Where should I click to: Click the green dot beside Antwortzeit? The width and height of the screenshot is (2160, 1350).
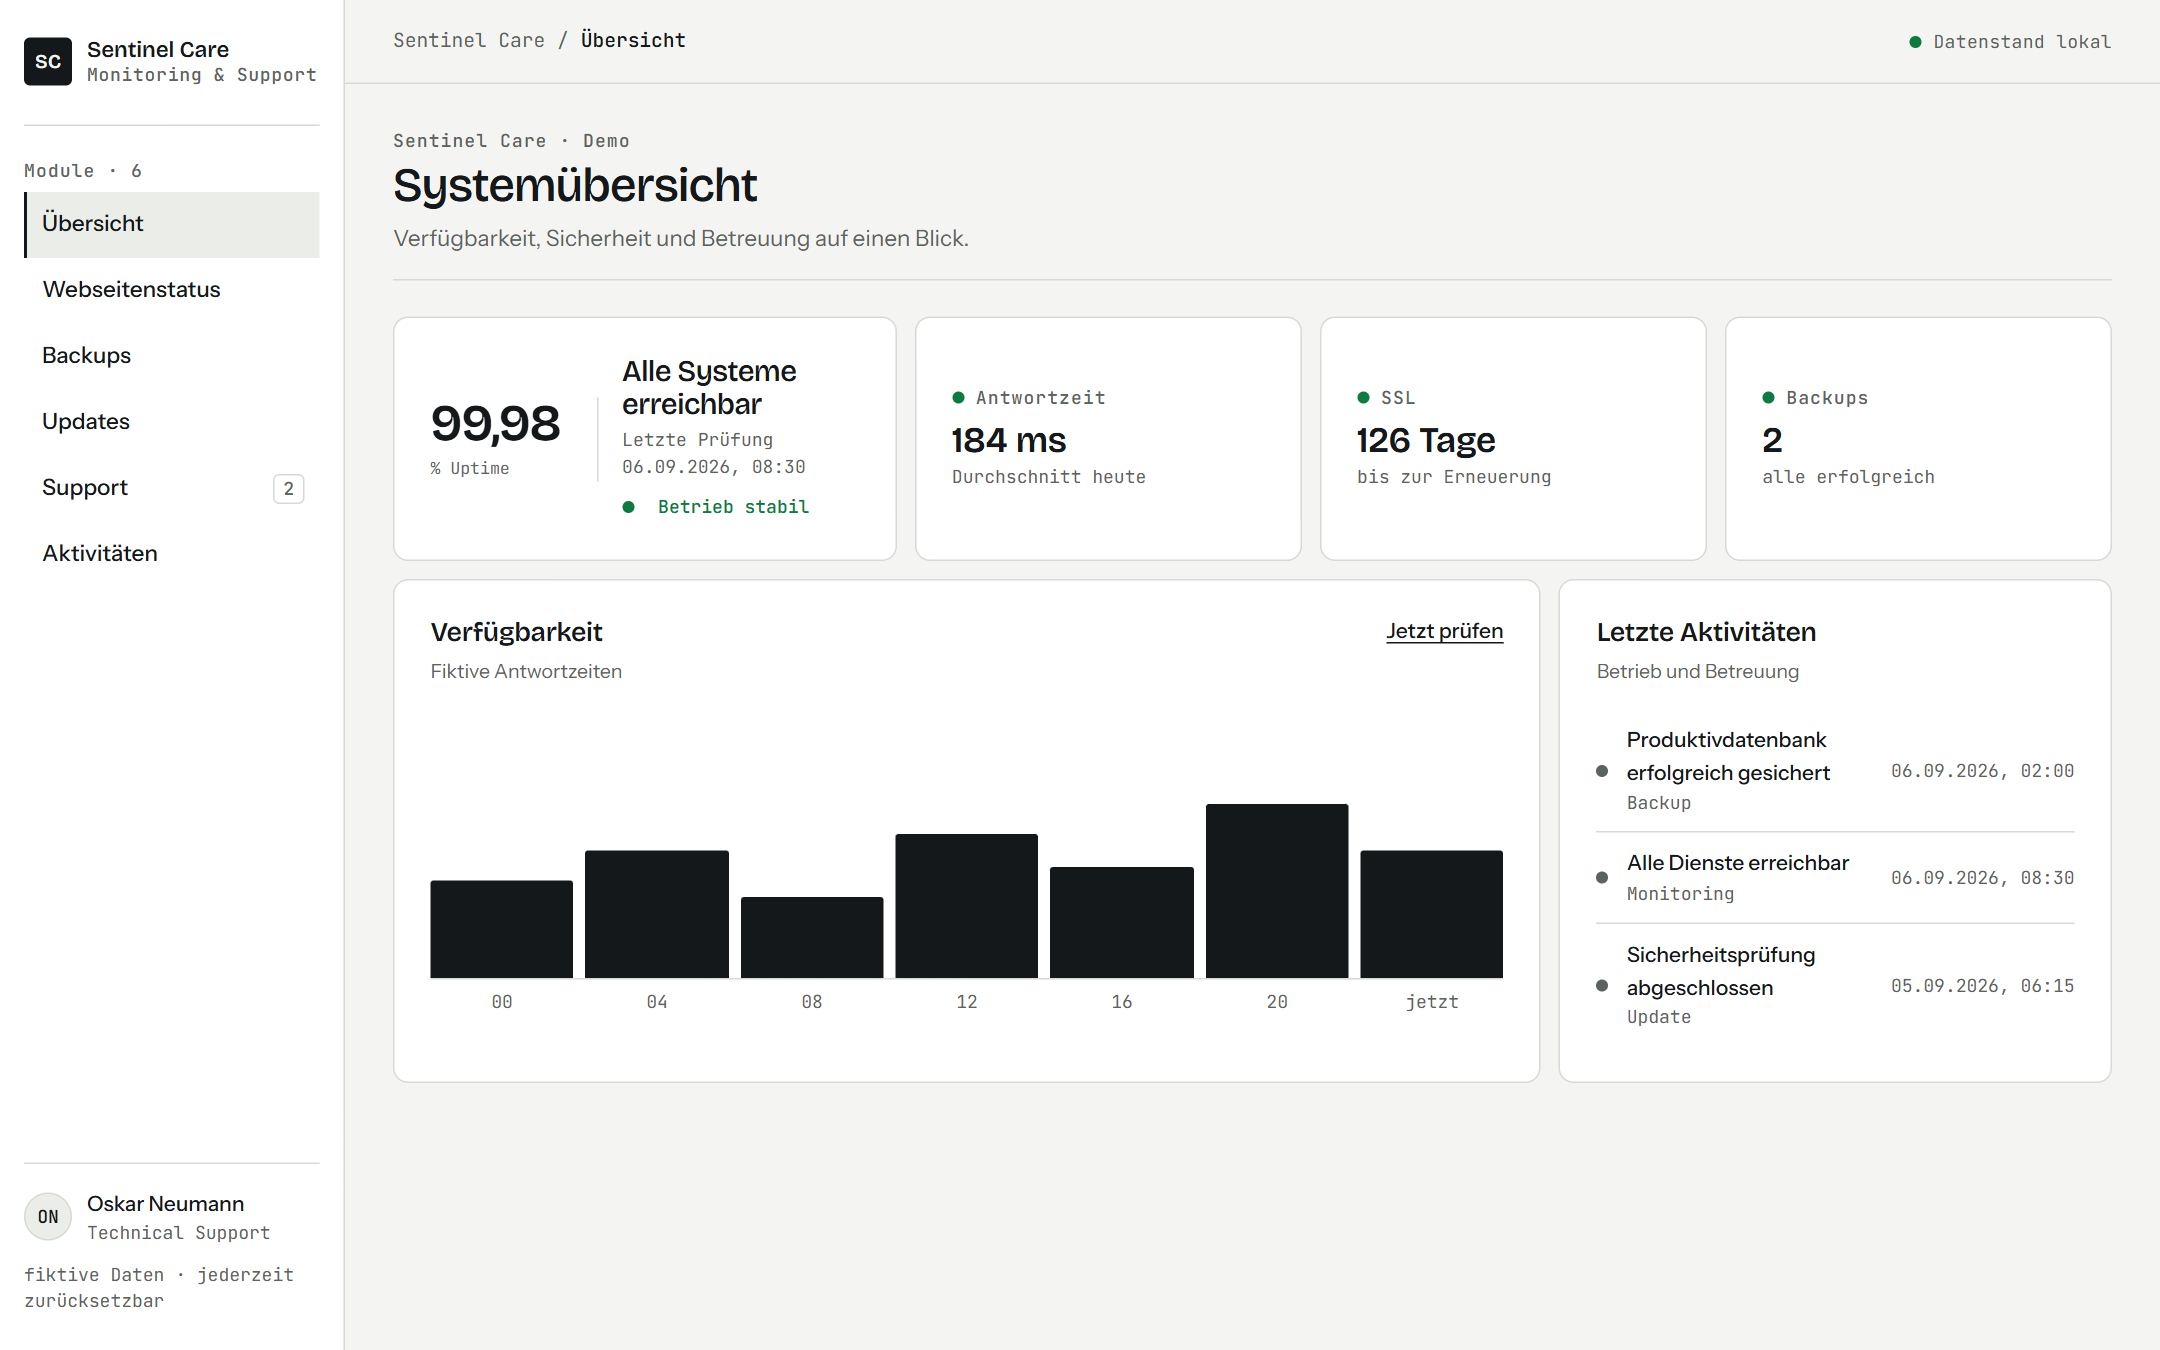pos(958,398)
